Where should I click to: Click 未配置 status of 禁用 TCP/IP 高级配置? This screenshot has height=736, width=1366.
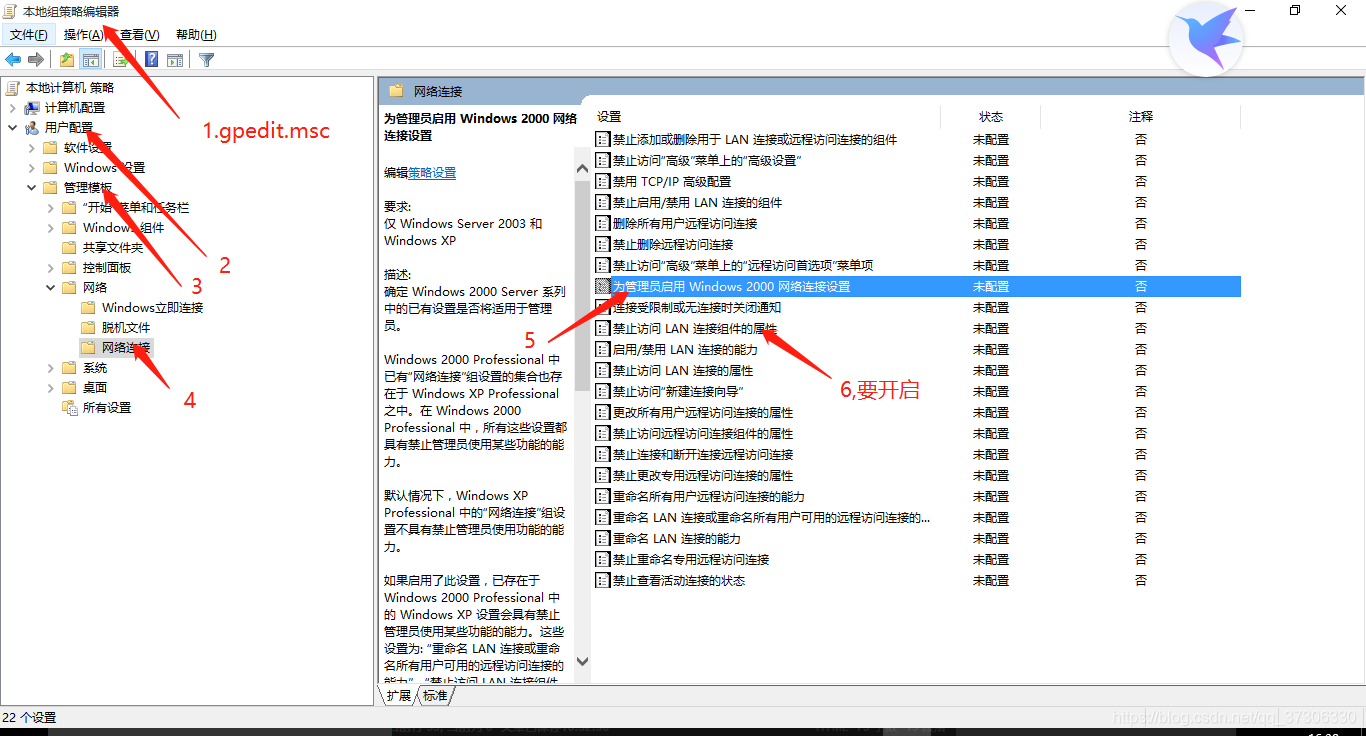pos(991,181)
